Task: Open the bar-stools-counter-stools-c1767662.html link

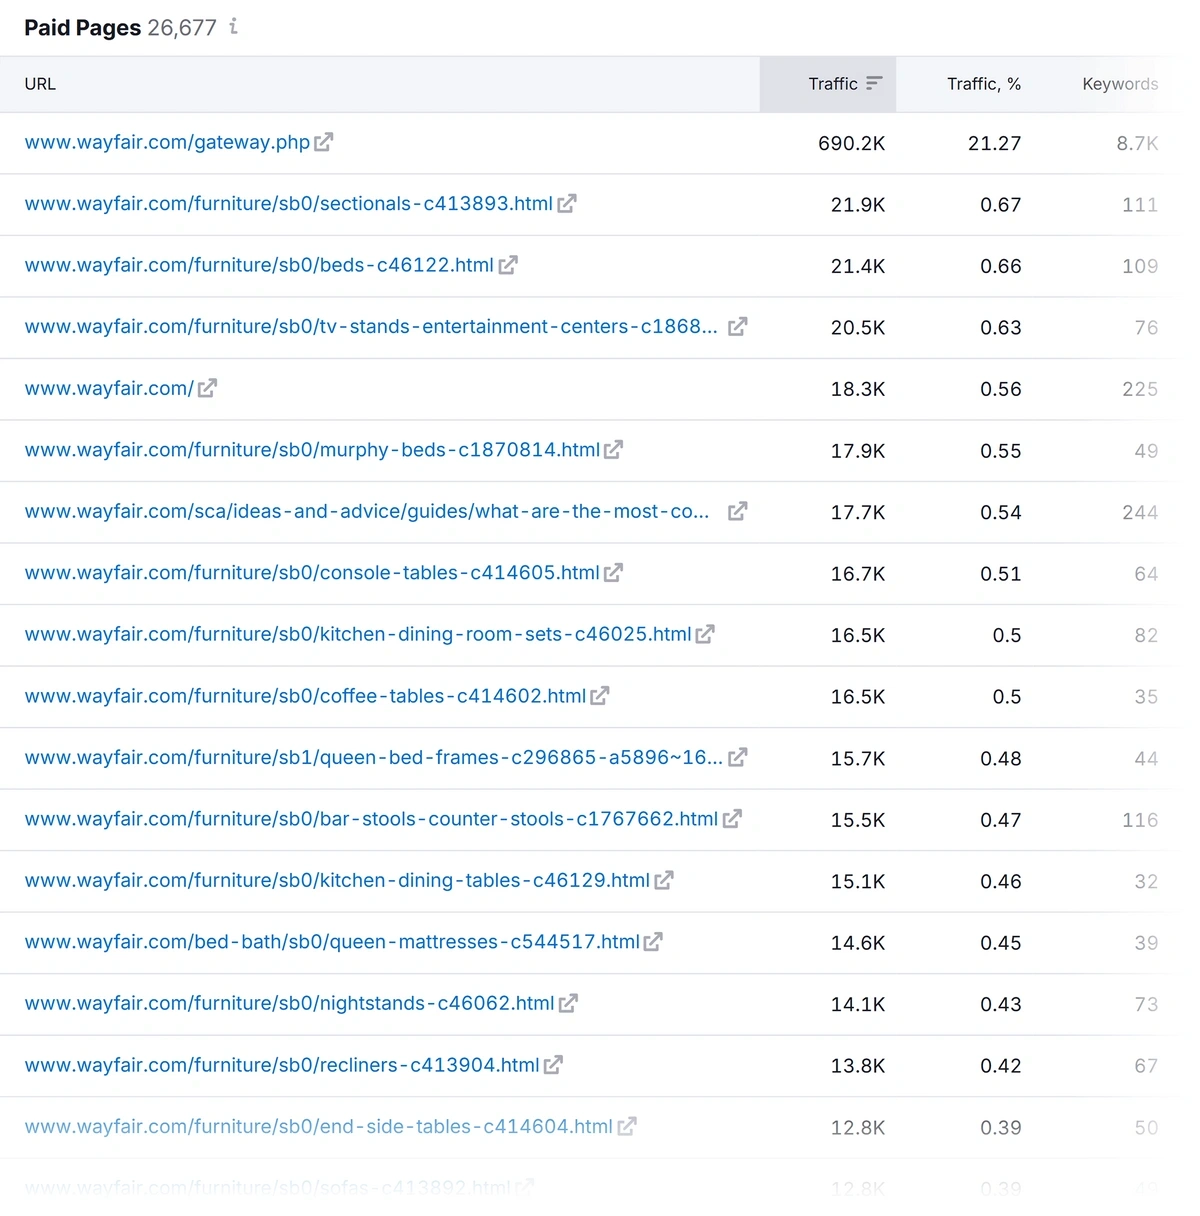Action: pos(371,819)
